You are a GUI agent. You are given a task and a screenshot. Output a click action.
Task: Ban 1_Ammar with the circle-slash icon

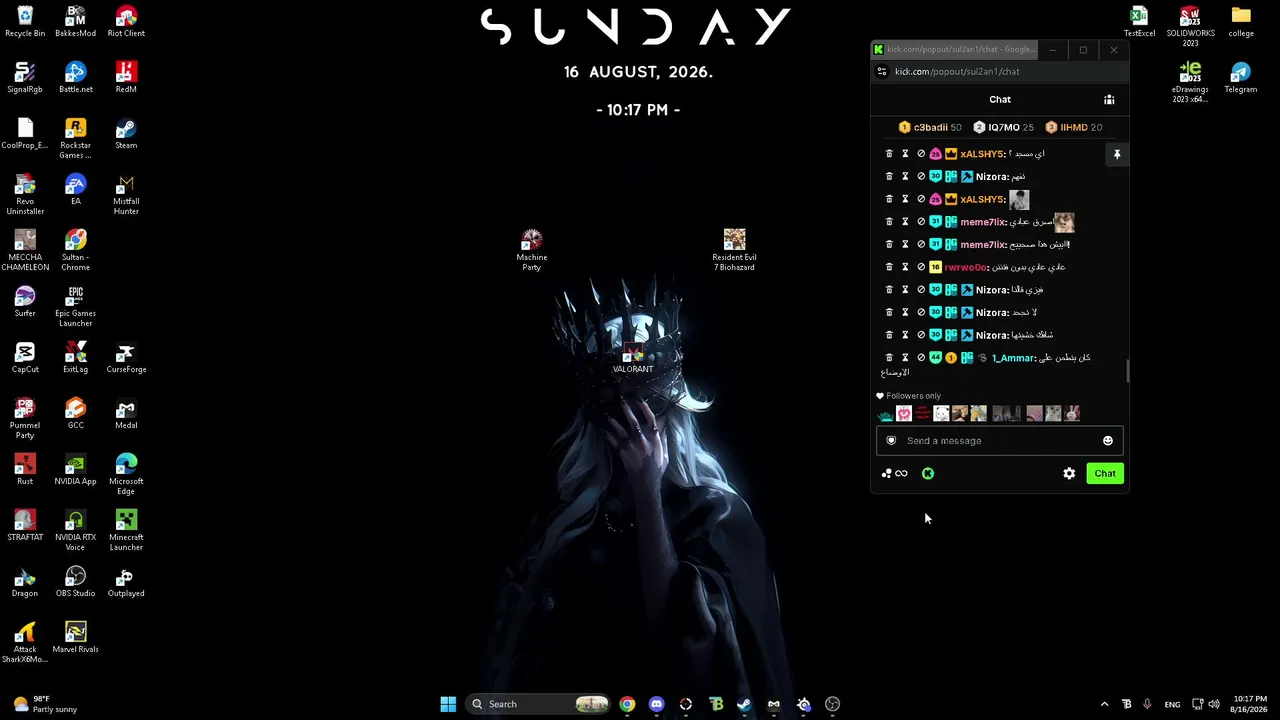pos(921,357)
